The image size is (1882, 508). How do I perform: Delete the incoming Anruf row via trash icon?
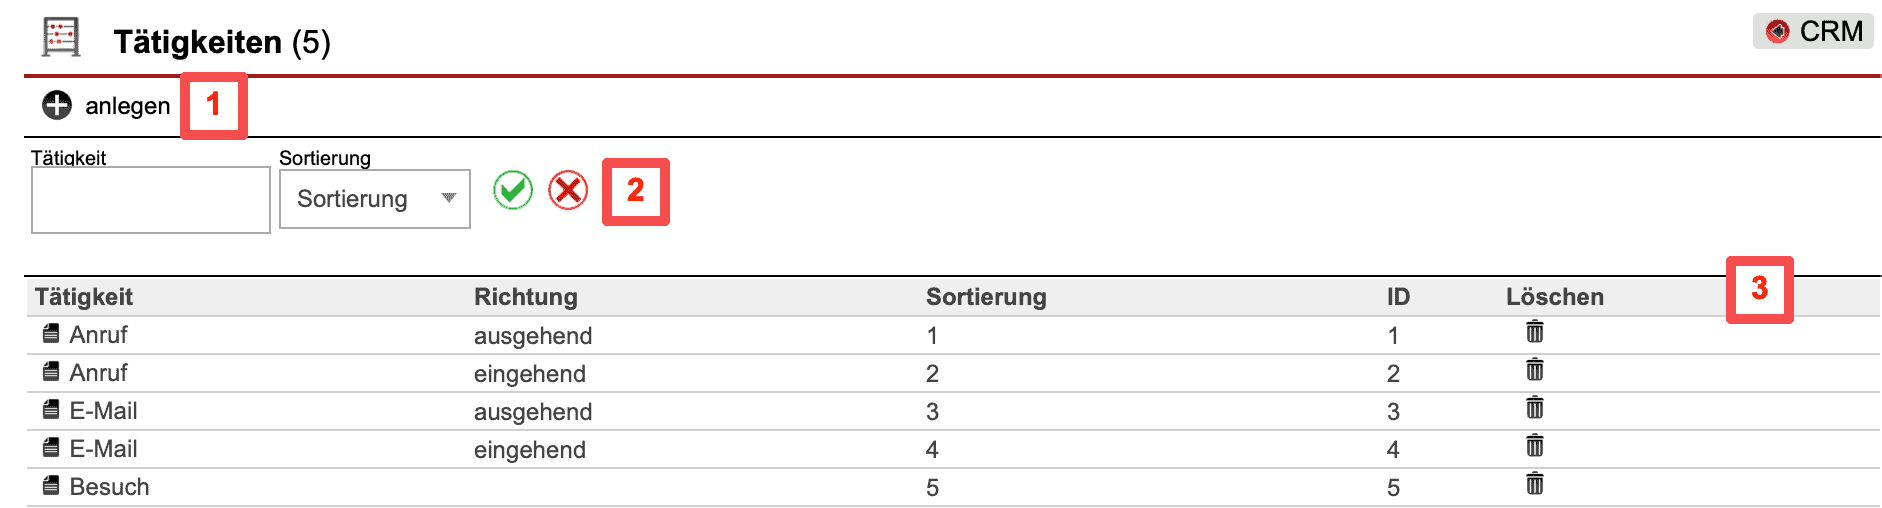click(x=1535, y=370)
